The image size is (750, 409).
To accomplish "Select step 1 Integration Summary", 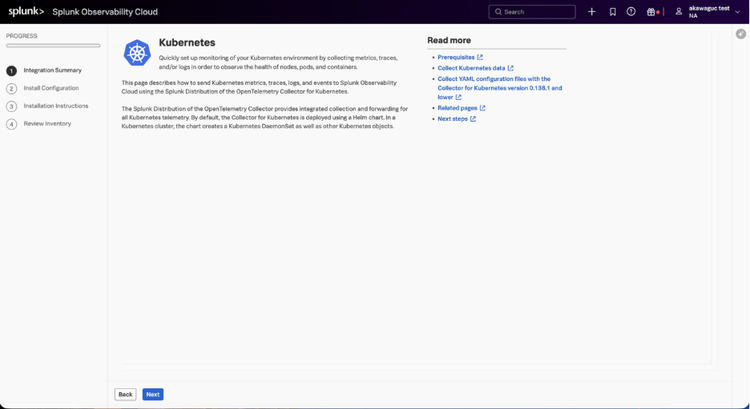I will click(x=53, y=70).
